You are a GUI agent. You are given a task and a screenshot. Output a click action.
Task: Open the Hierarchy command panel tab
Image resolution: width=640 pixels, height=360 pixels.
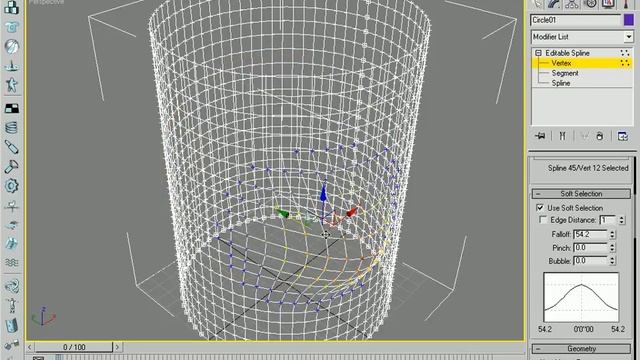[x=572, y=4]
